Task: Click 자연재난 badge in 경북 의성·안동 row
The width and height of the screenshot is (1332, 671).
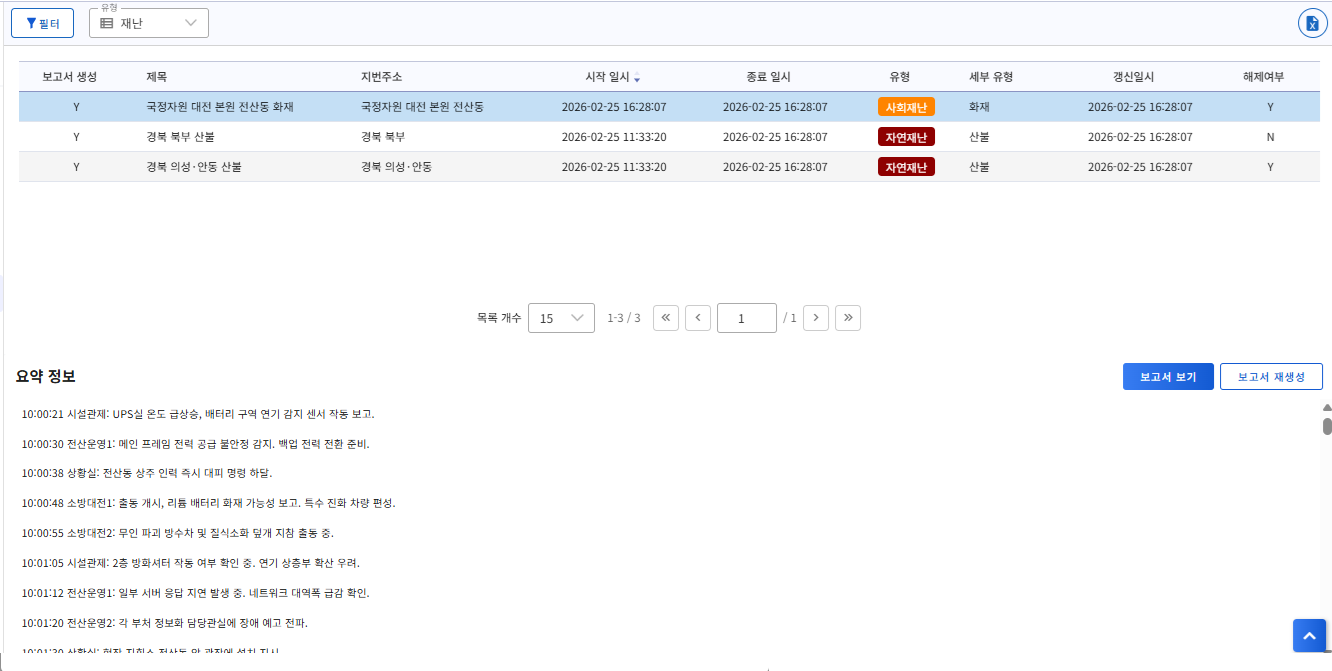Action: coord(906,167)
